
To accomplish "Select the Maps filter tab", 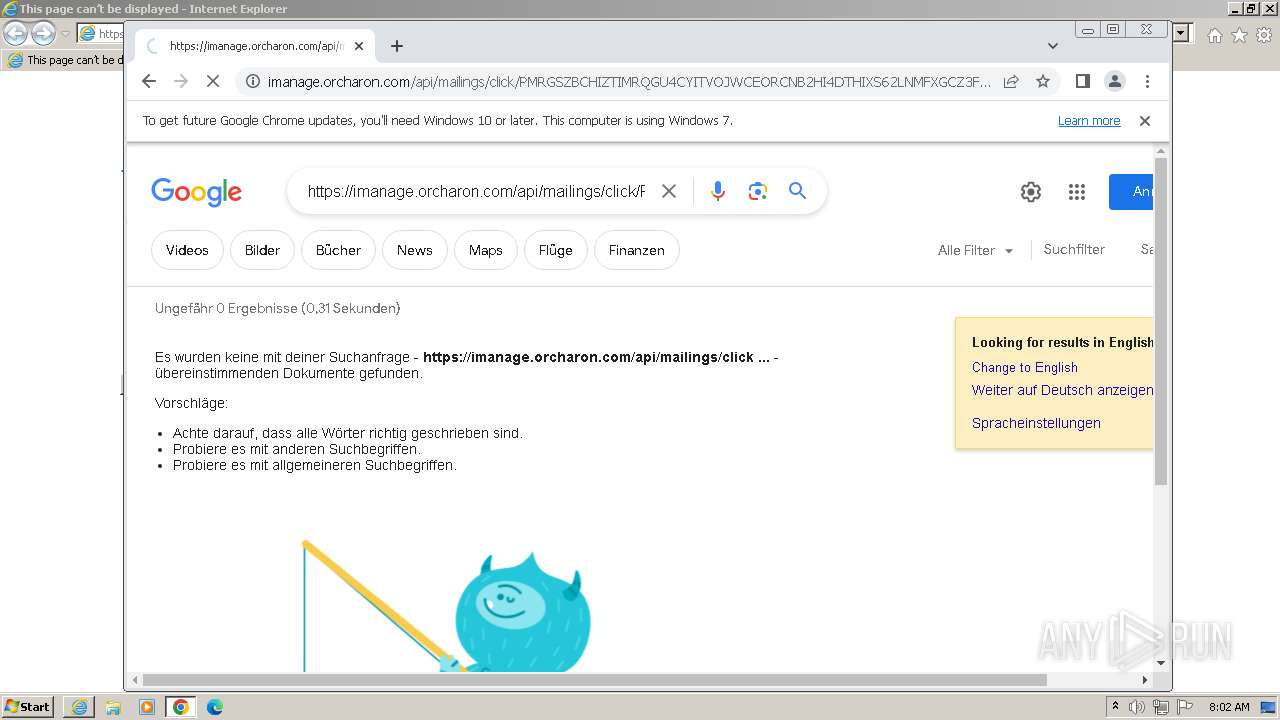I will pos(485,250).
